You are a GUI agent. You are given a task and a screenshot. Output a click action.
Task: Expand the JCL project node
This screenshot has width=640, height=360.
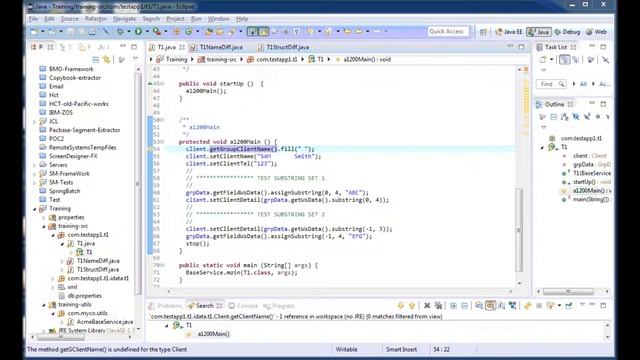[x=34, y=121]
